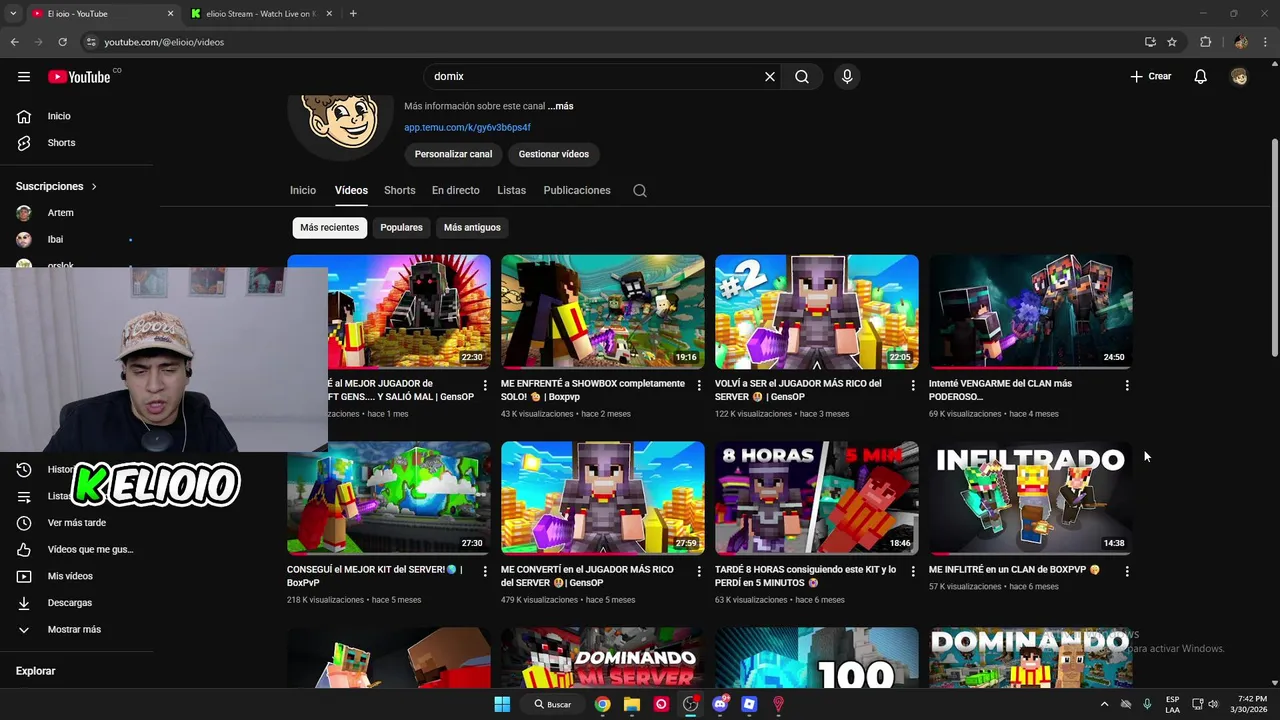Open the browser tab search dropdown arrow
Viewport: 1280px width, 720px height.
[x=13, y=14]
